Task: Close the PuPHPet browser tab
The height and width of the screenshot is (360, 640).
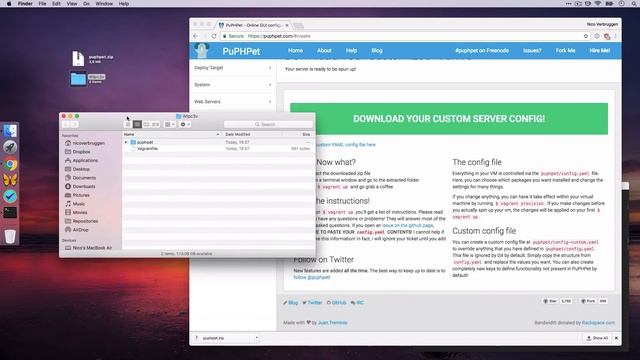Action: coord(287,25)
